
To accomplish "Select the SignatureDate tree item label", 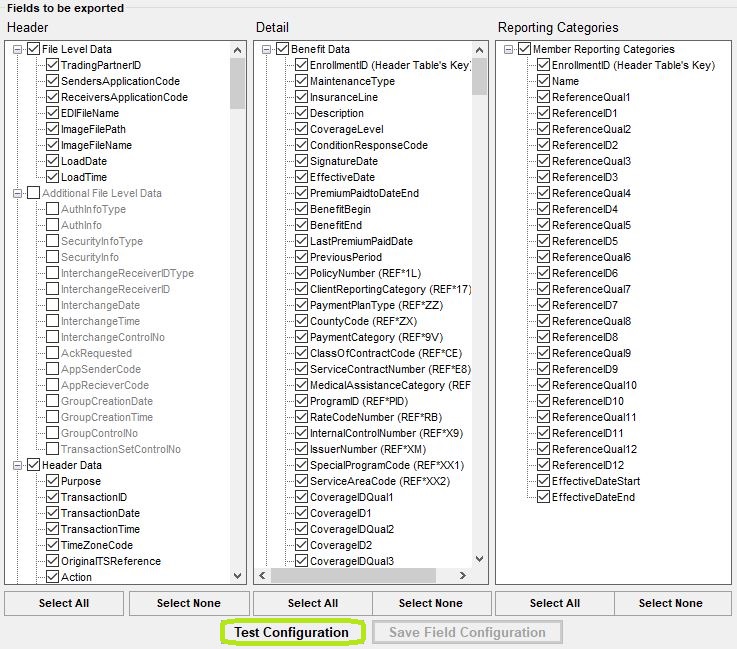I will tap(344, 161).
